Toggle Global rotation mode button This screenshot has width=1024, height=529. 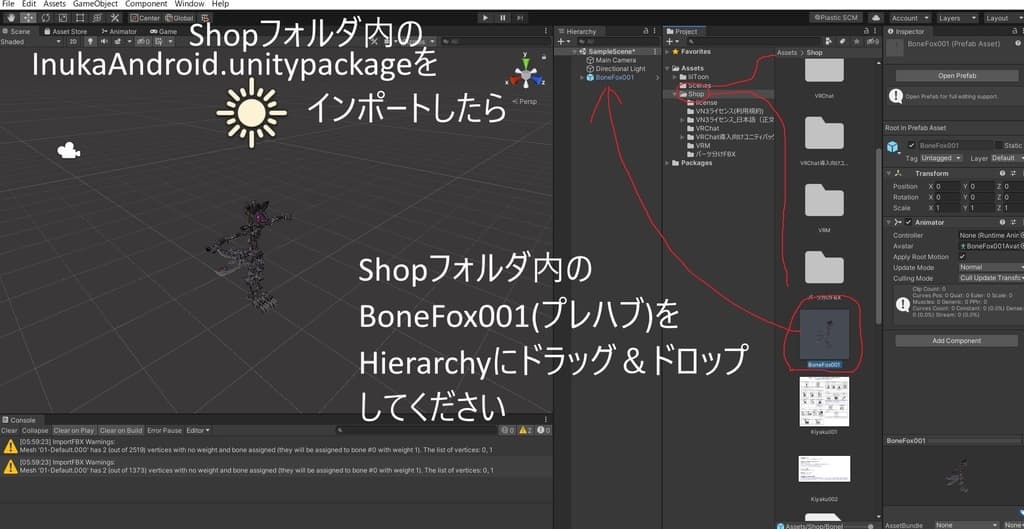click(x=178, y=18)
